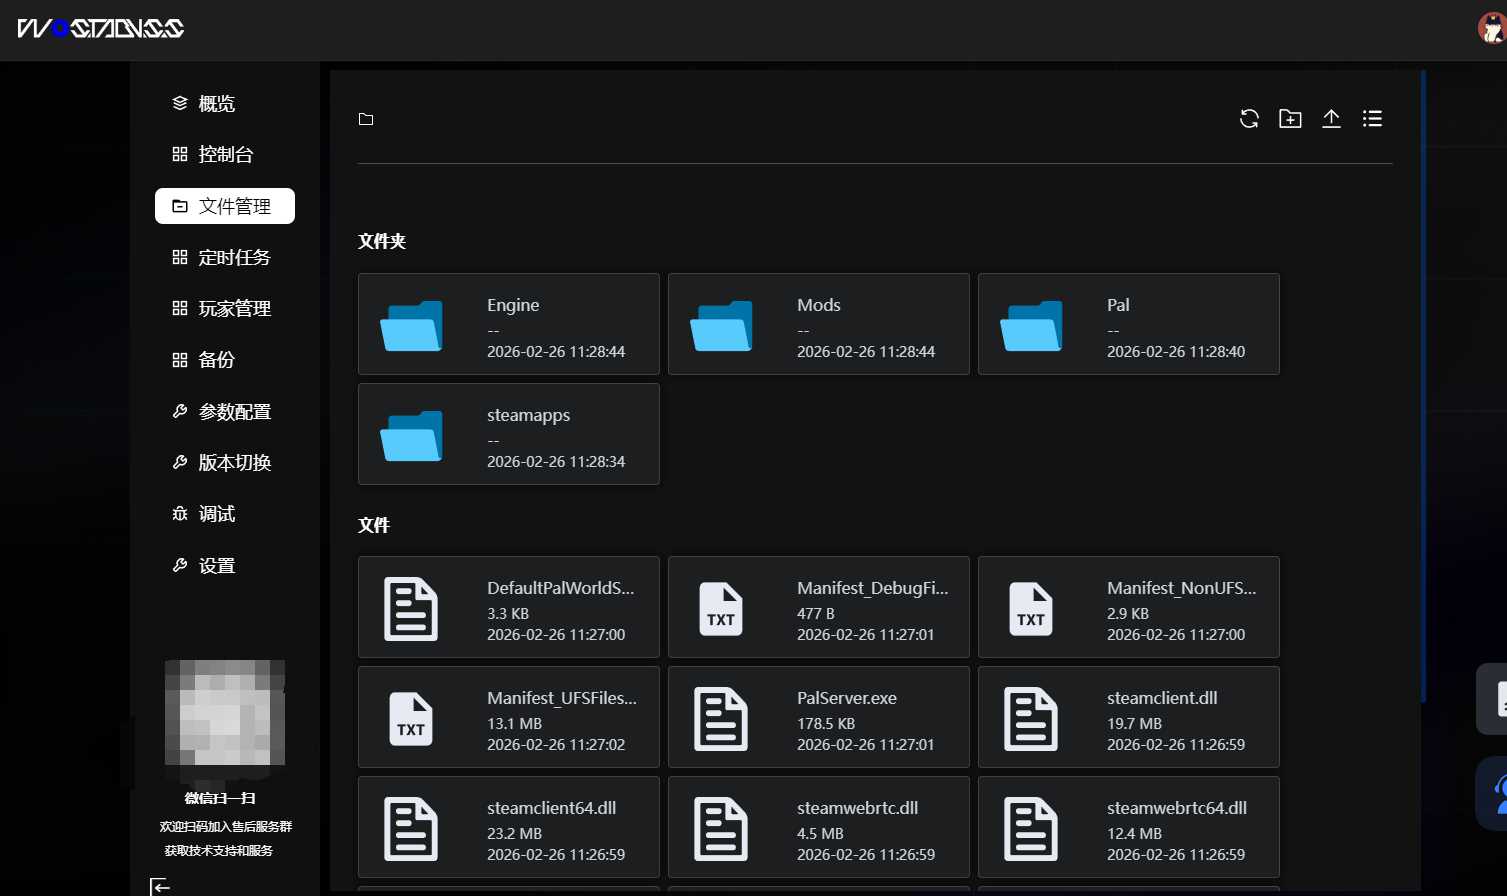Click the Manifest_NonUFS... TXT icon

tap(1031, 608)
